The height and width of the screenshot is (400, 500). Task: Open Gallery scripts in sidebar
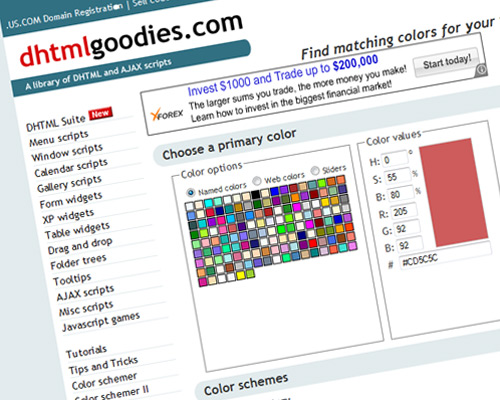tap(69, 184)
